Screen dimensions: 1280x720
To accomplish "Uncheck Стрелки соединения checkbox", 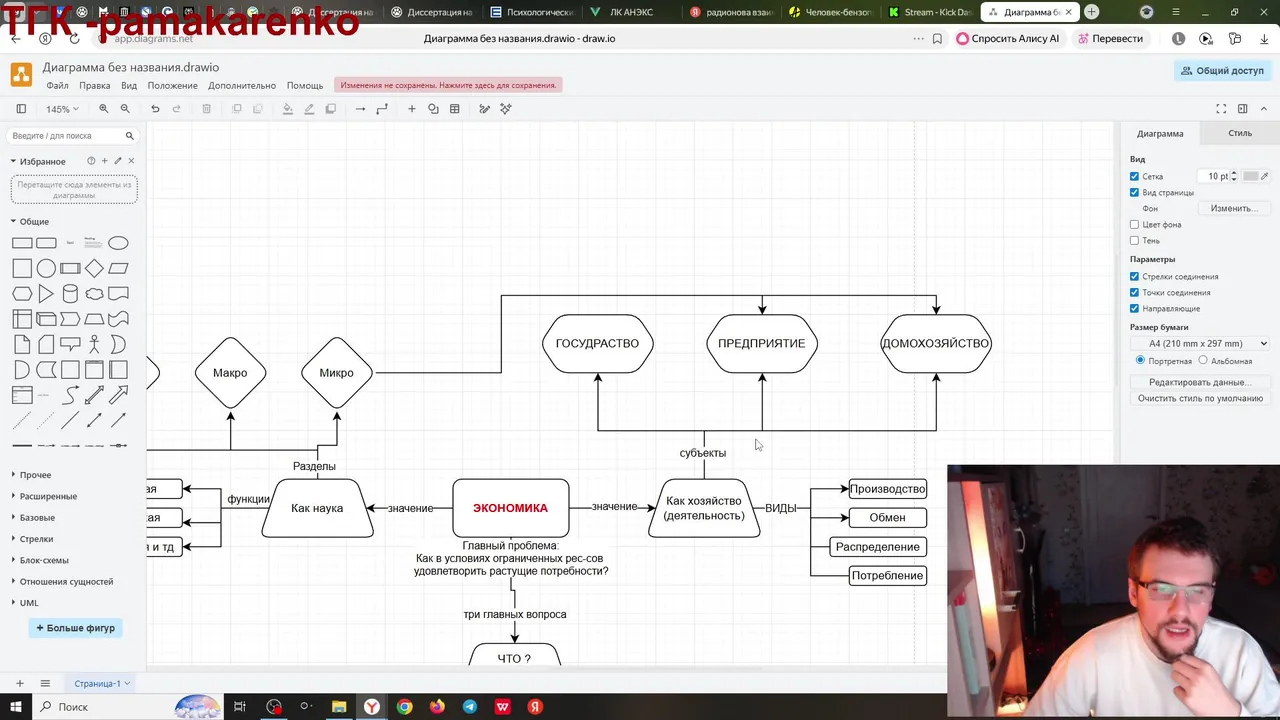I will point(1134,276).
